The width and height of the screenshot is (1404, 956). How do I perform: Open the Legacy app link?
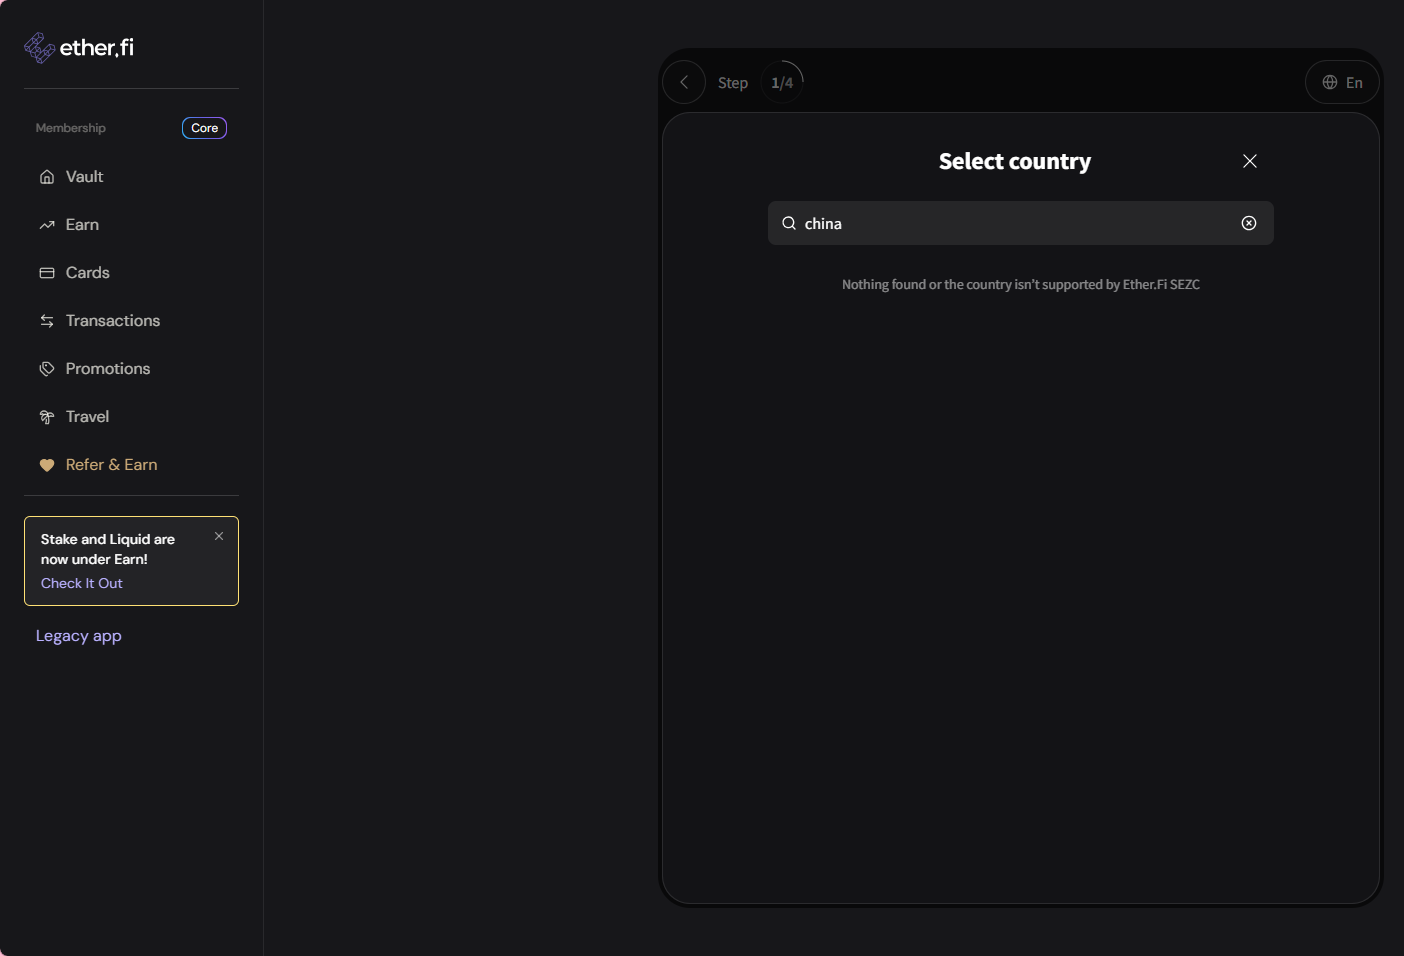tap(79, 636)
